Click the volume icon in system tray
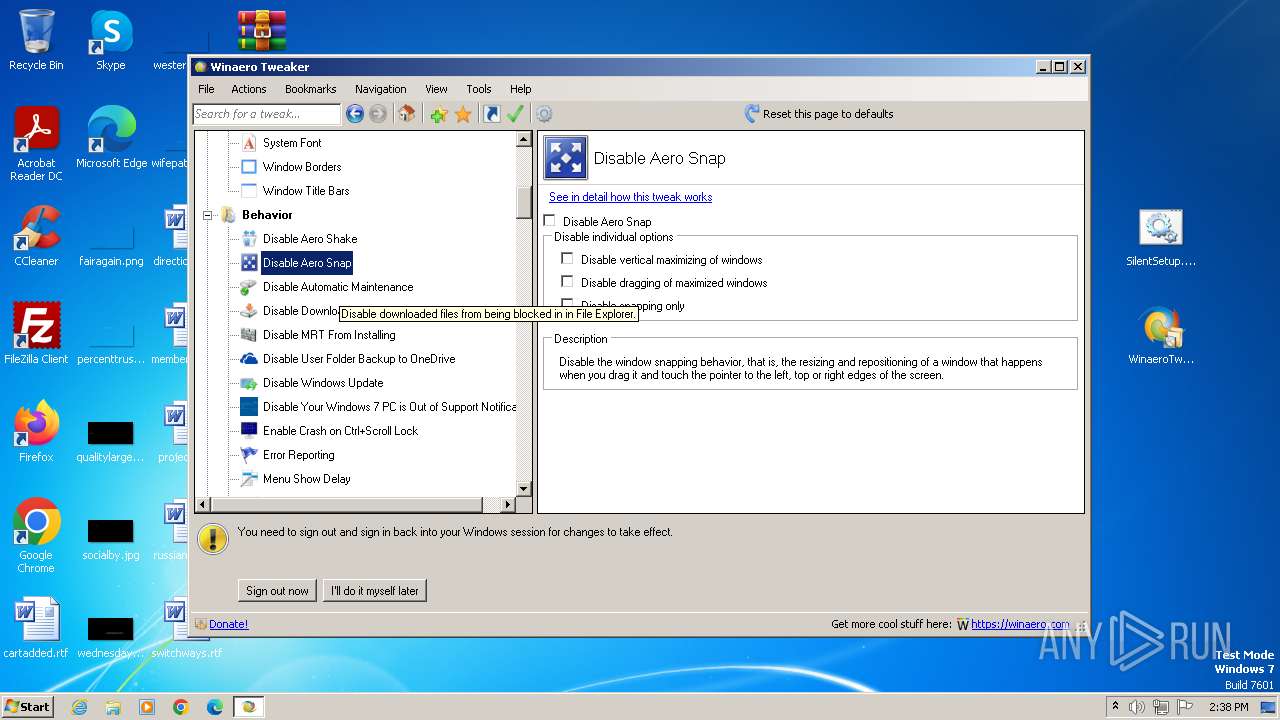1280x720 pixels. point(1137,707)
